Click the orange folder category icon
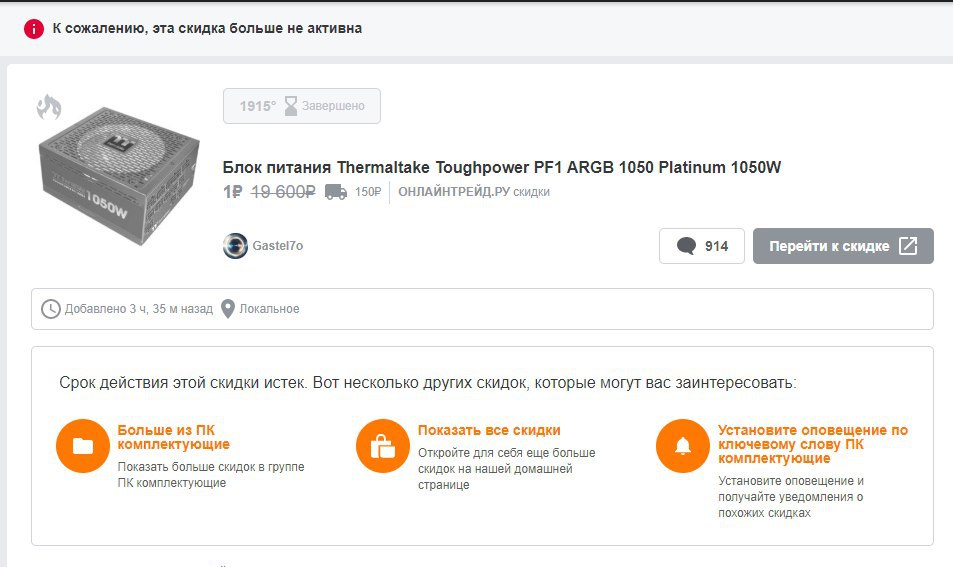This screenshot has width=953, height=567. tap(83, 446)
